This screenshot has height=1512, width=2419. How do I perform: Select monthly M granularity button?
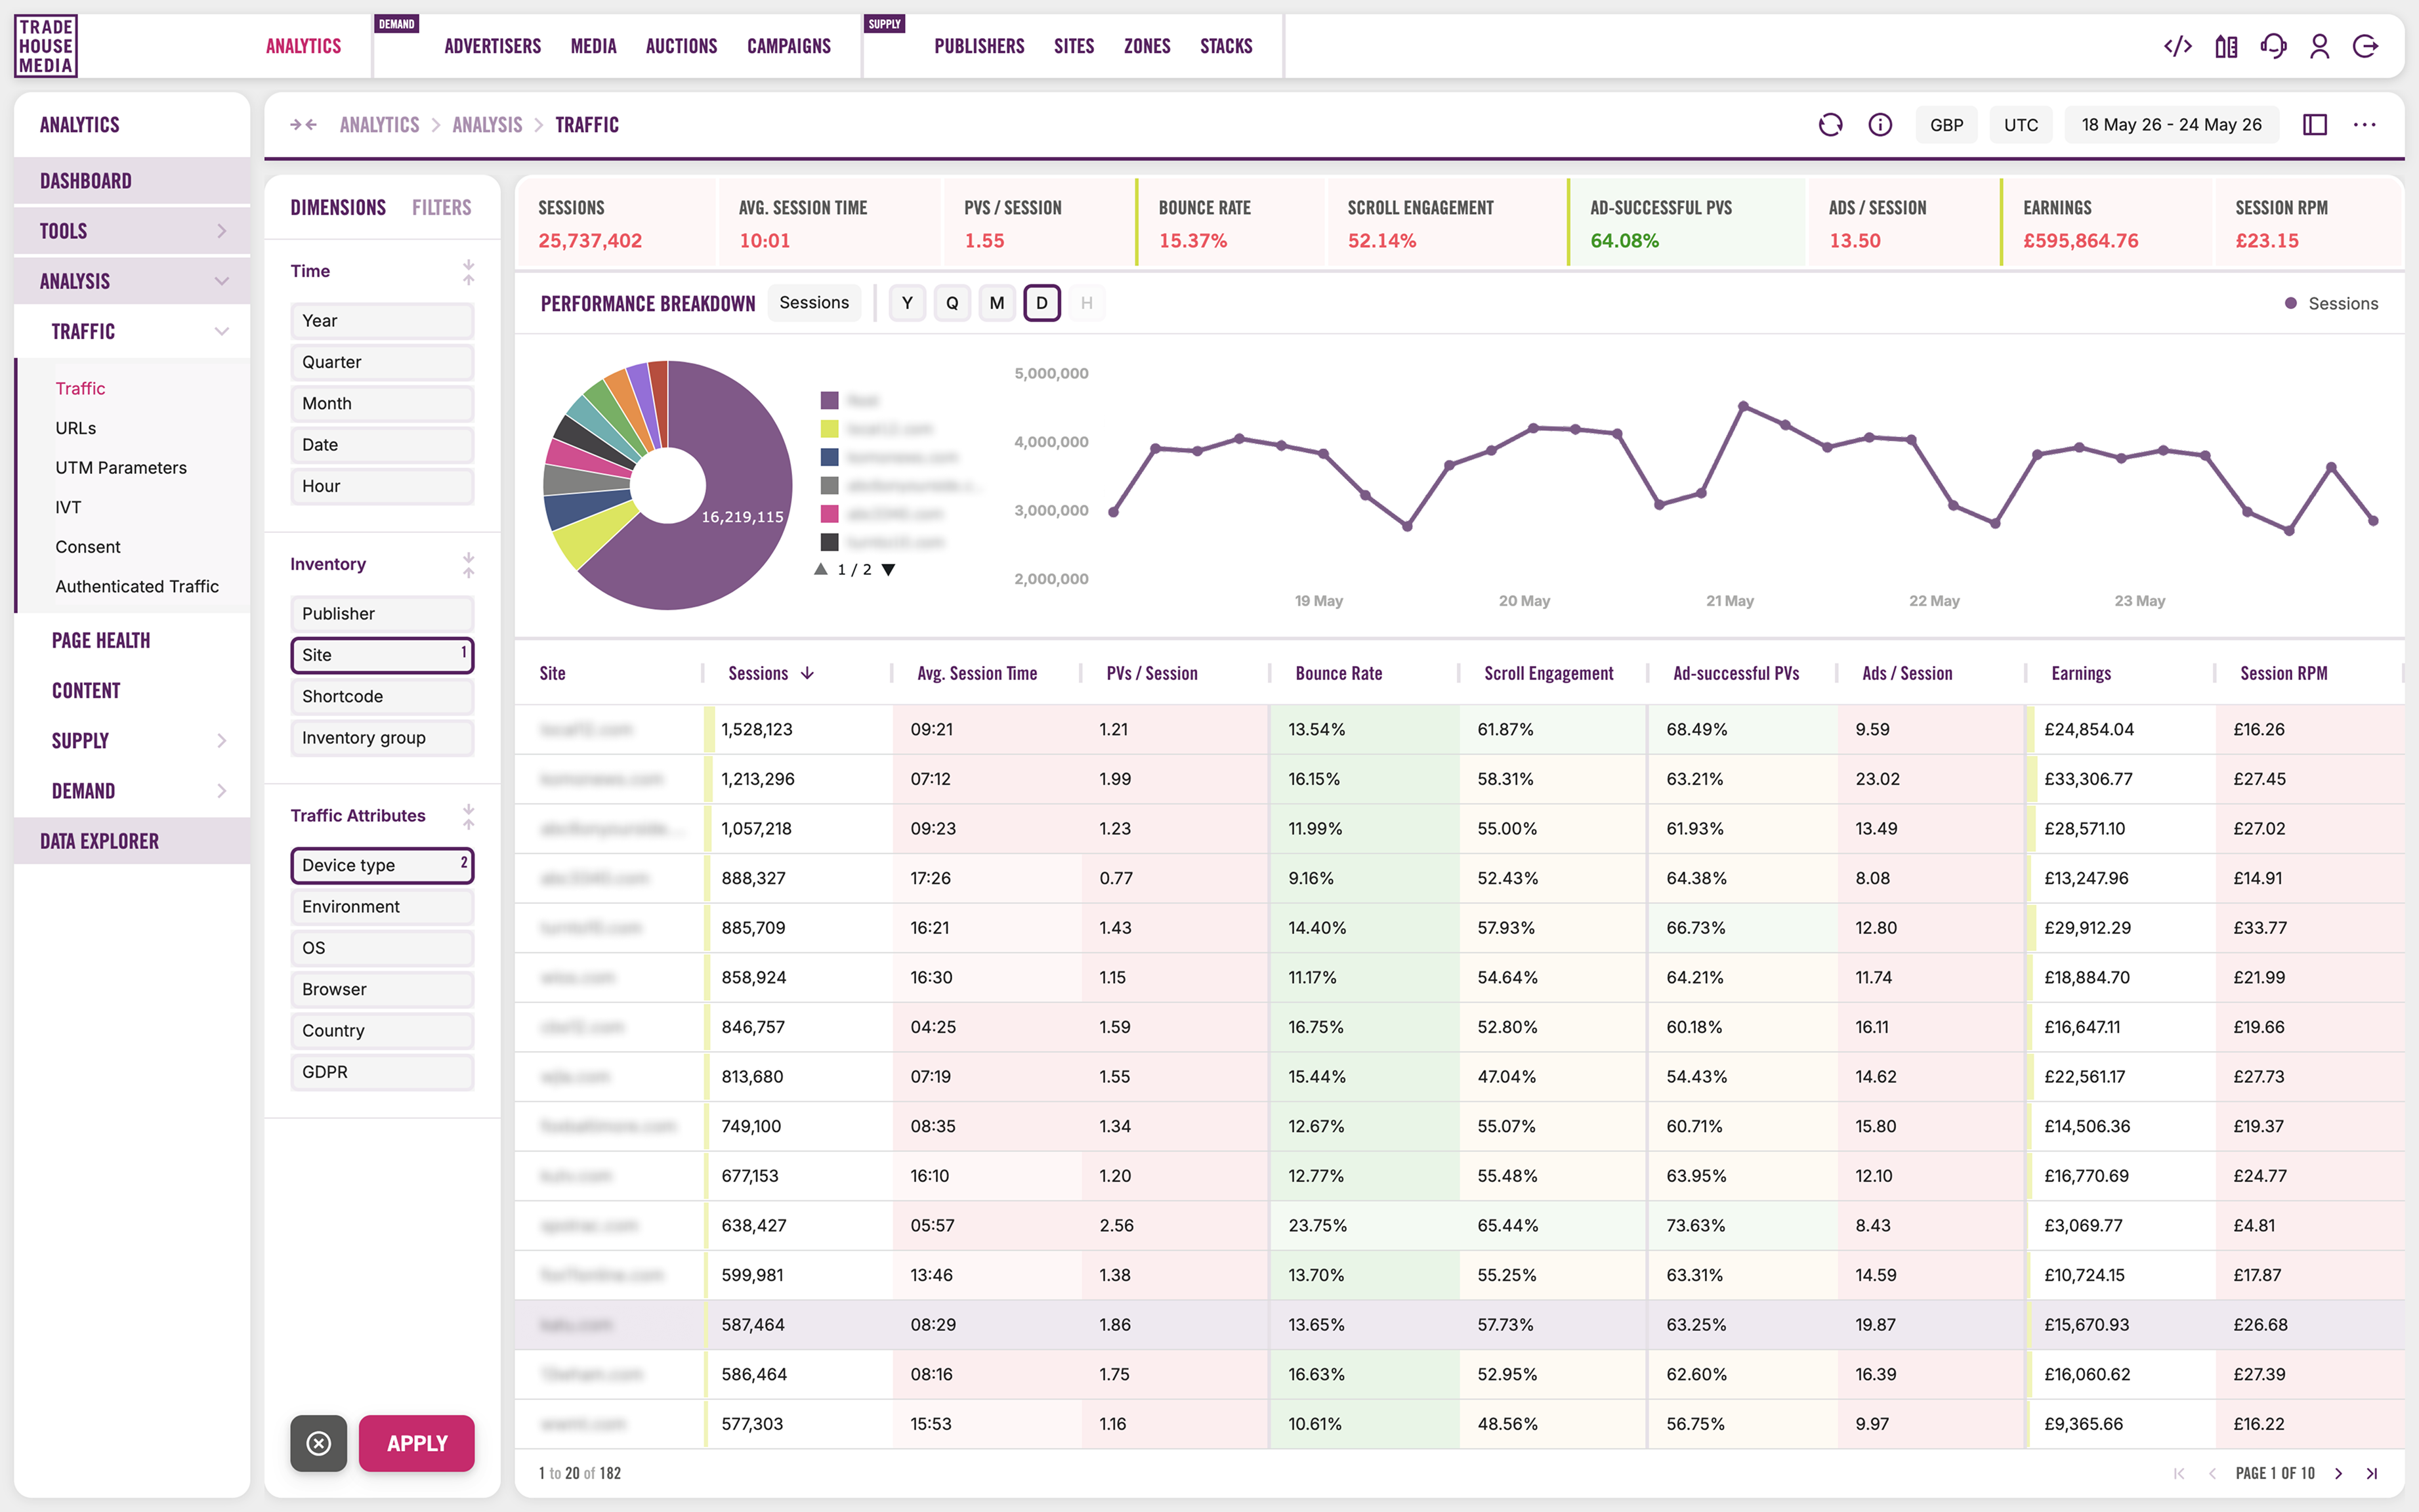997,303
